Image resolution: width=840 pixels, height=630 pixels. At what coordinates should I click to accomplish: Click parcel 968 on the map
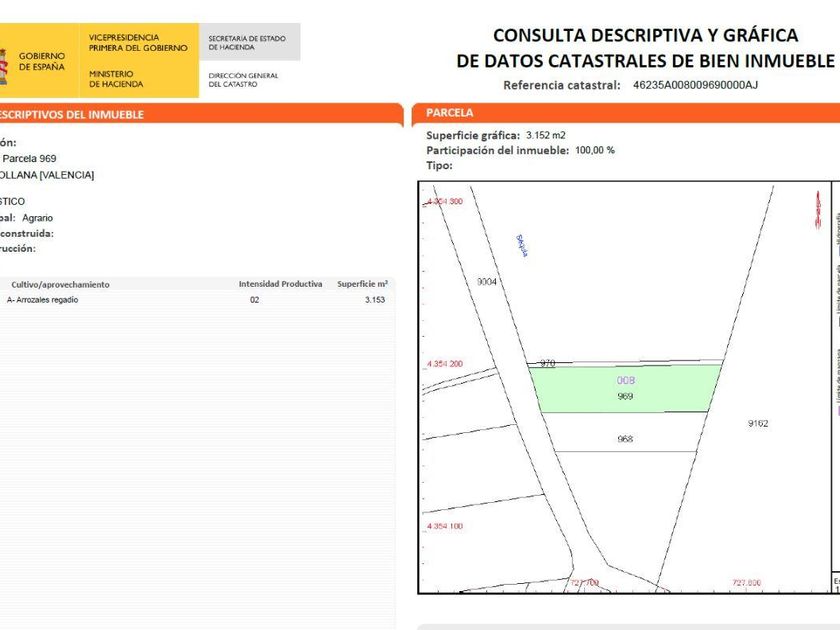(625, 439)
